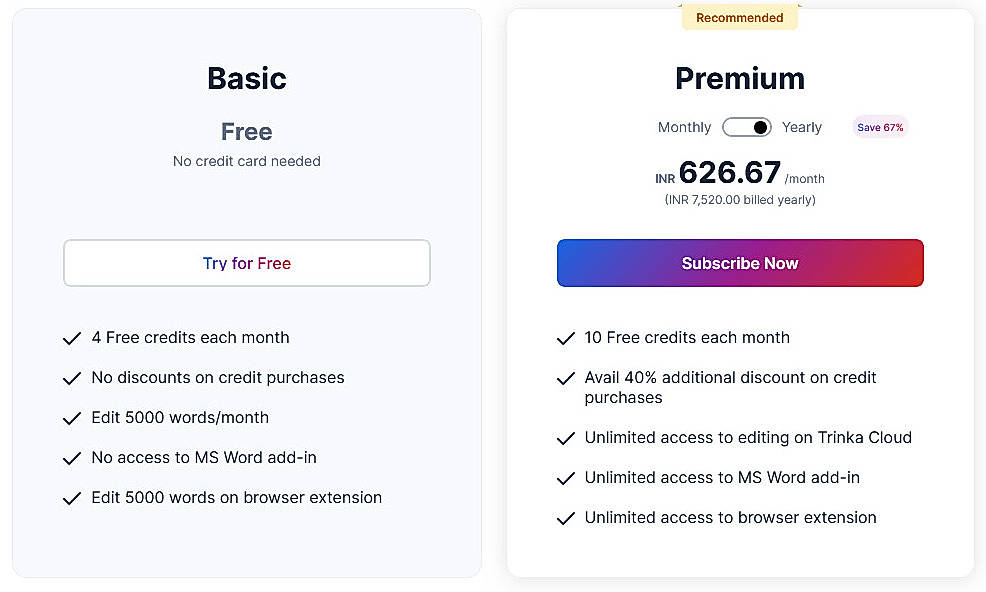Click the 'Subscribe Now' button
Viewport: 986px width, 592px height.
[x=739, y=263]
